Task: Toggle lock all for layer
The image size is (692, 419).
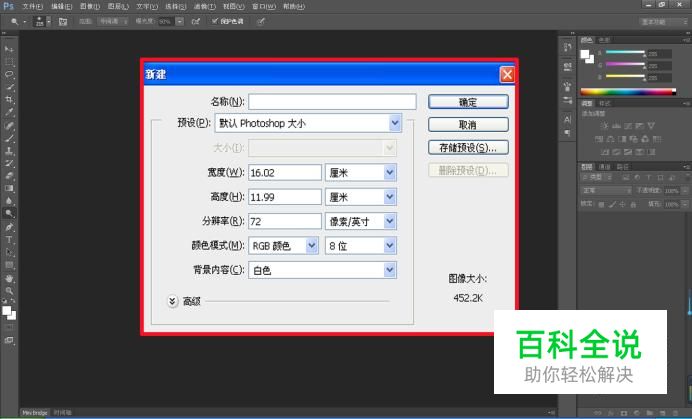Action: [x=633, y=204]
